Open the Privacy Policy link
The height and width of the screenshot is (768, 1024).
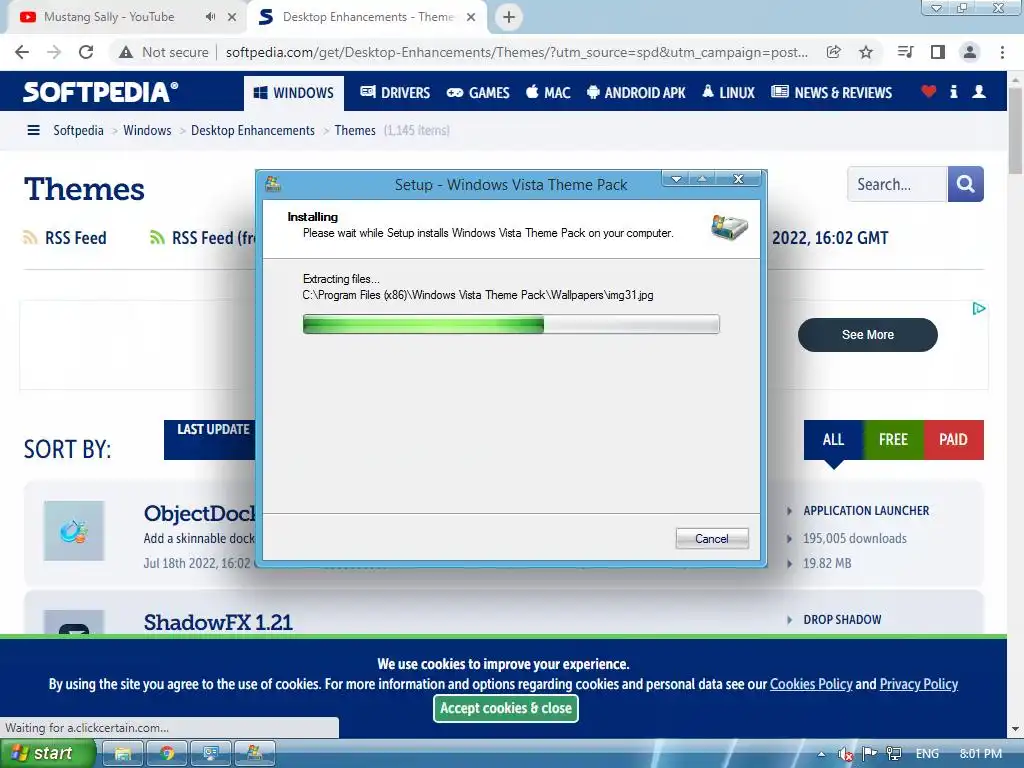[919, 684]
